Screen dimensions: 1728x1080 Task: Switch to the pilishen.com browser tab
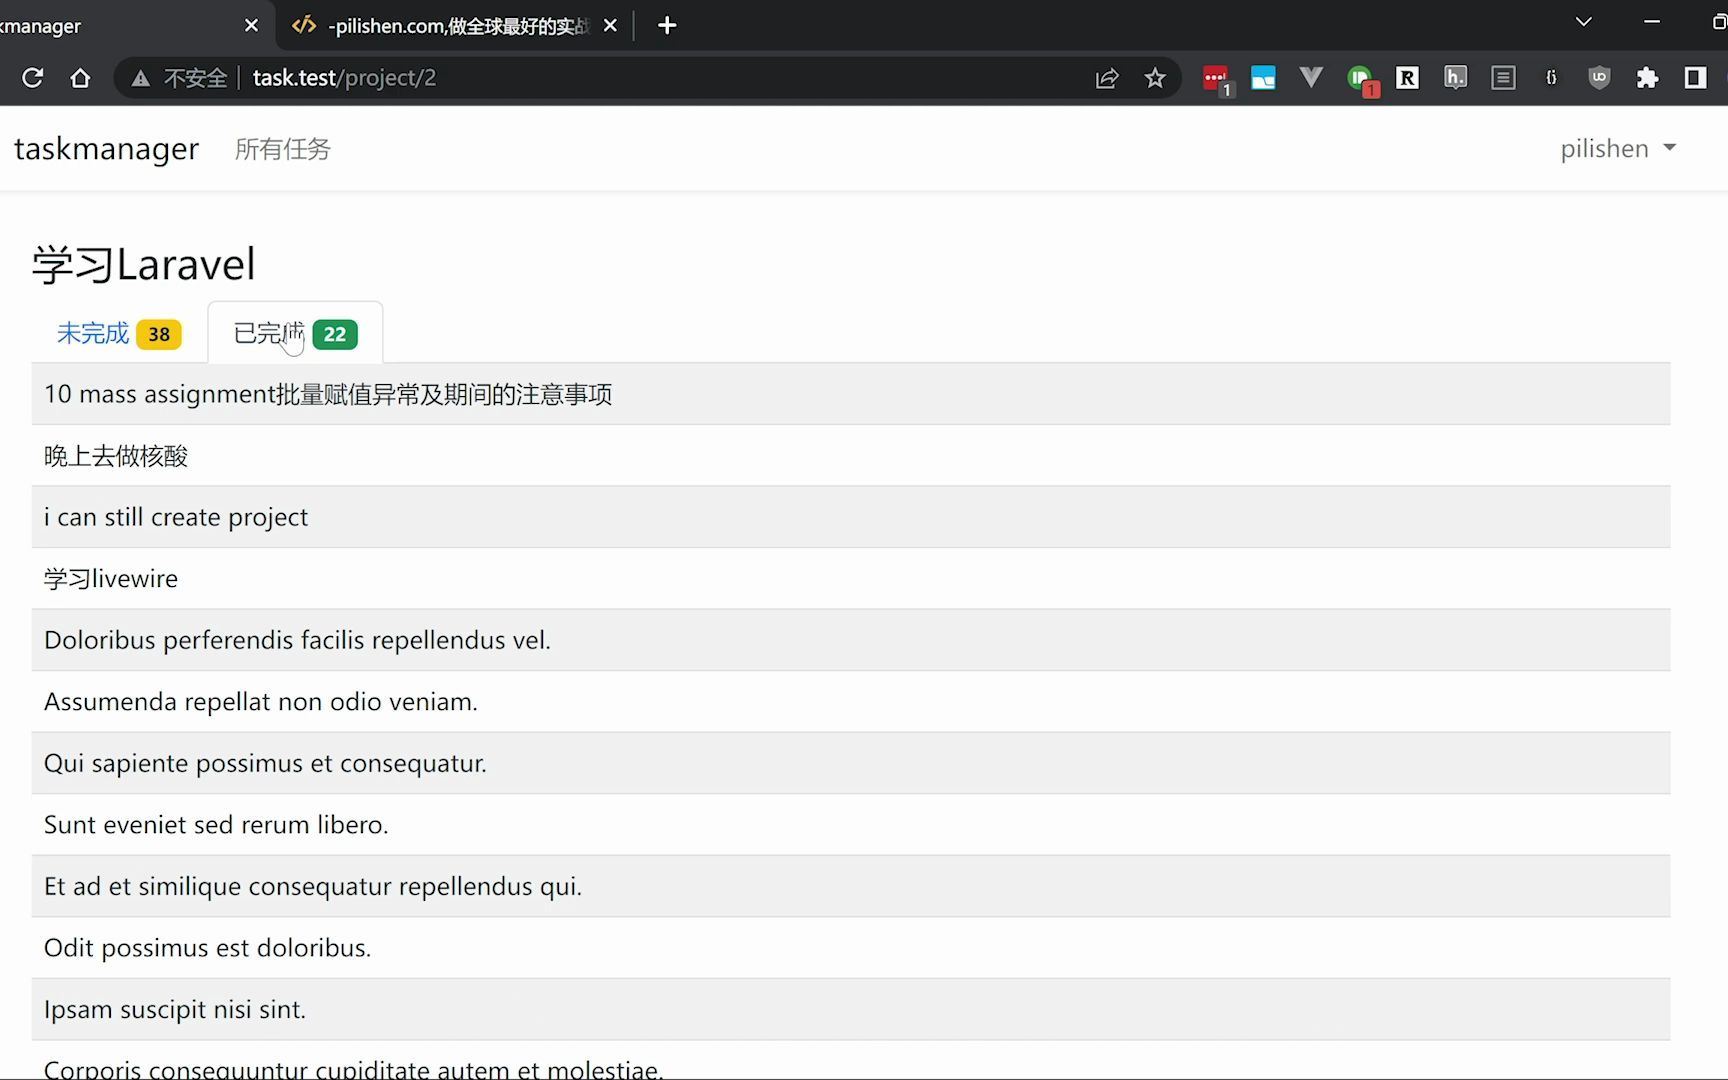[453, 25]
